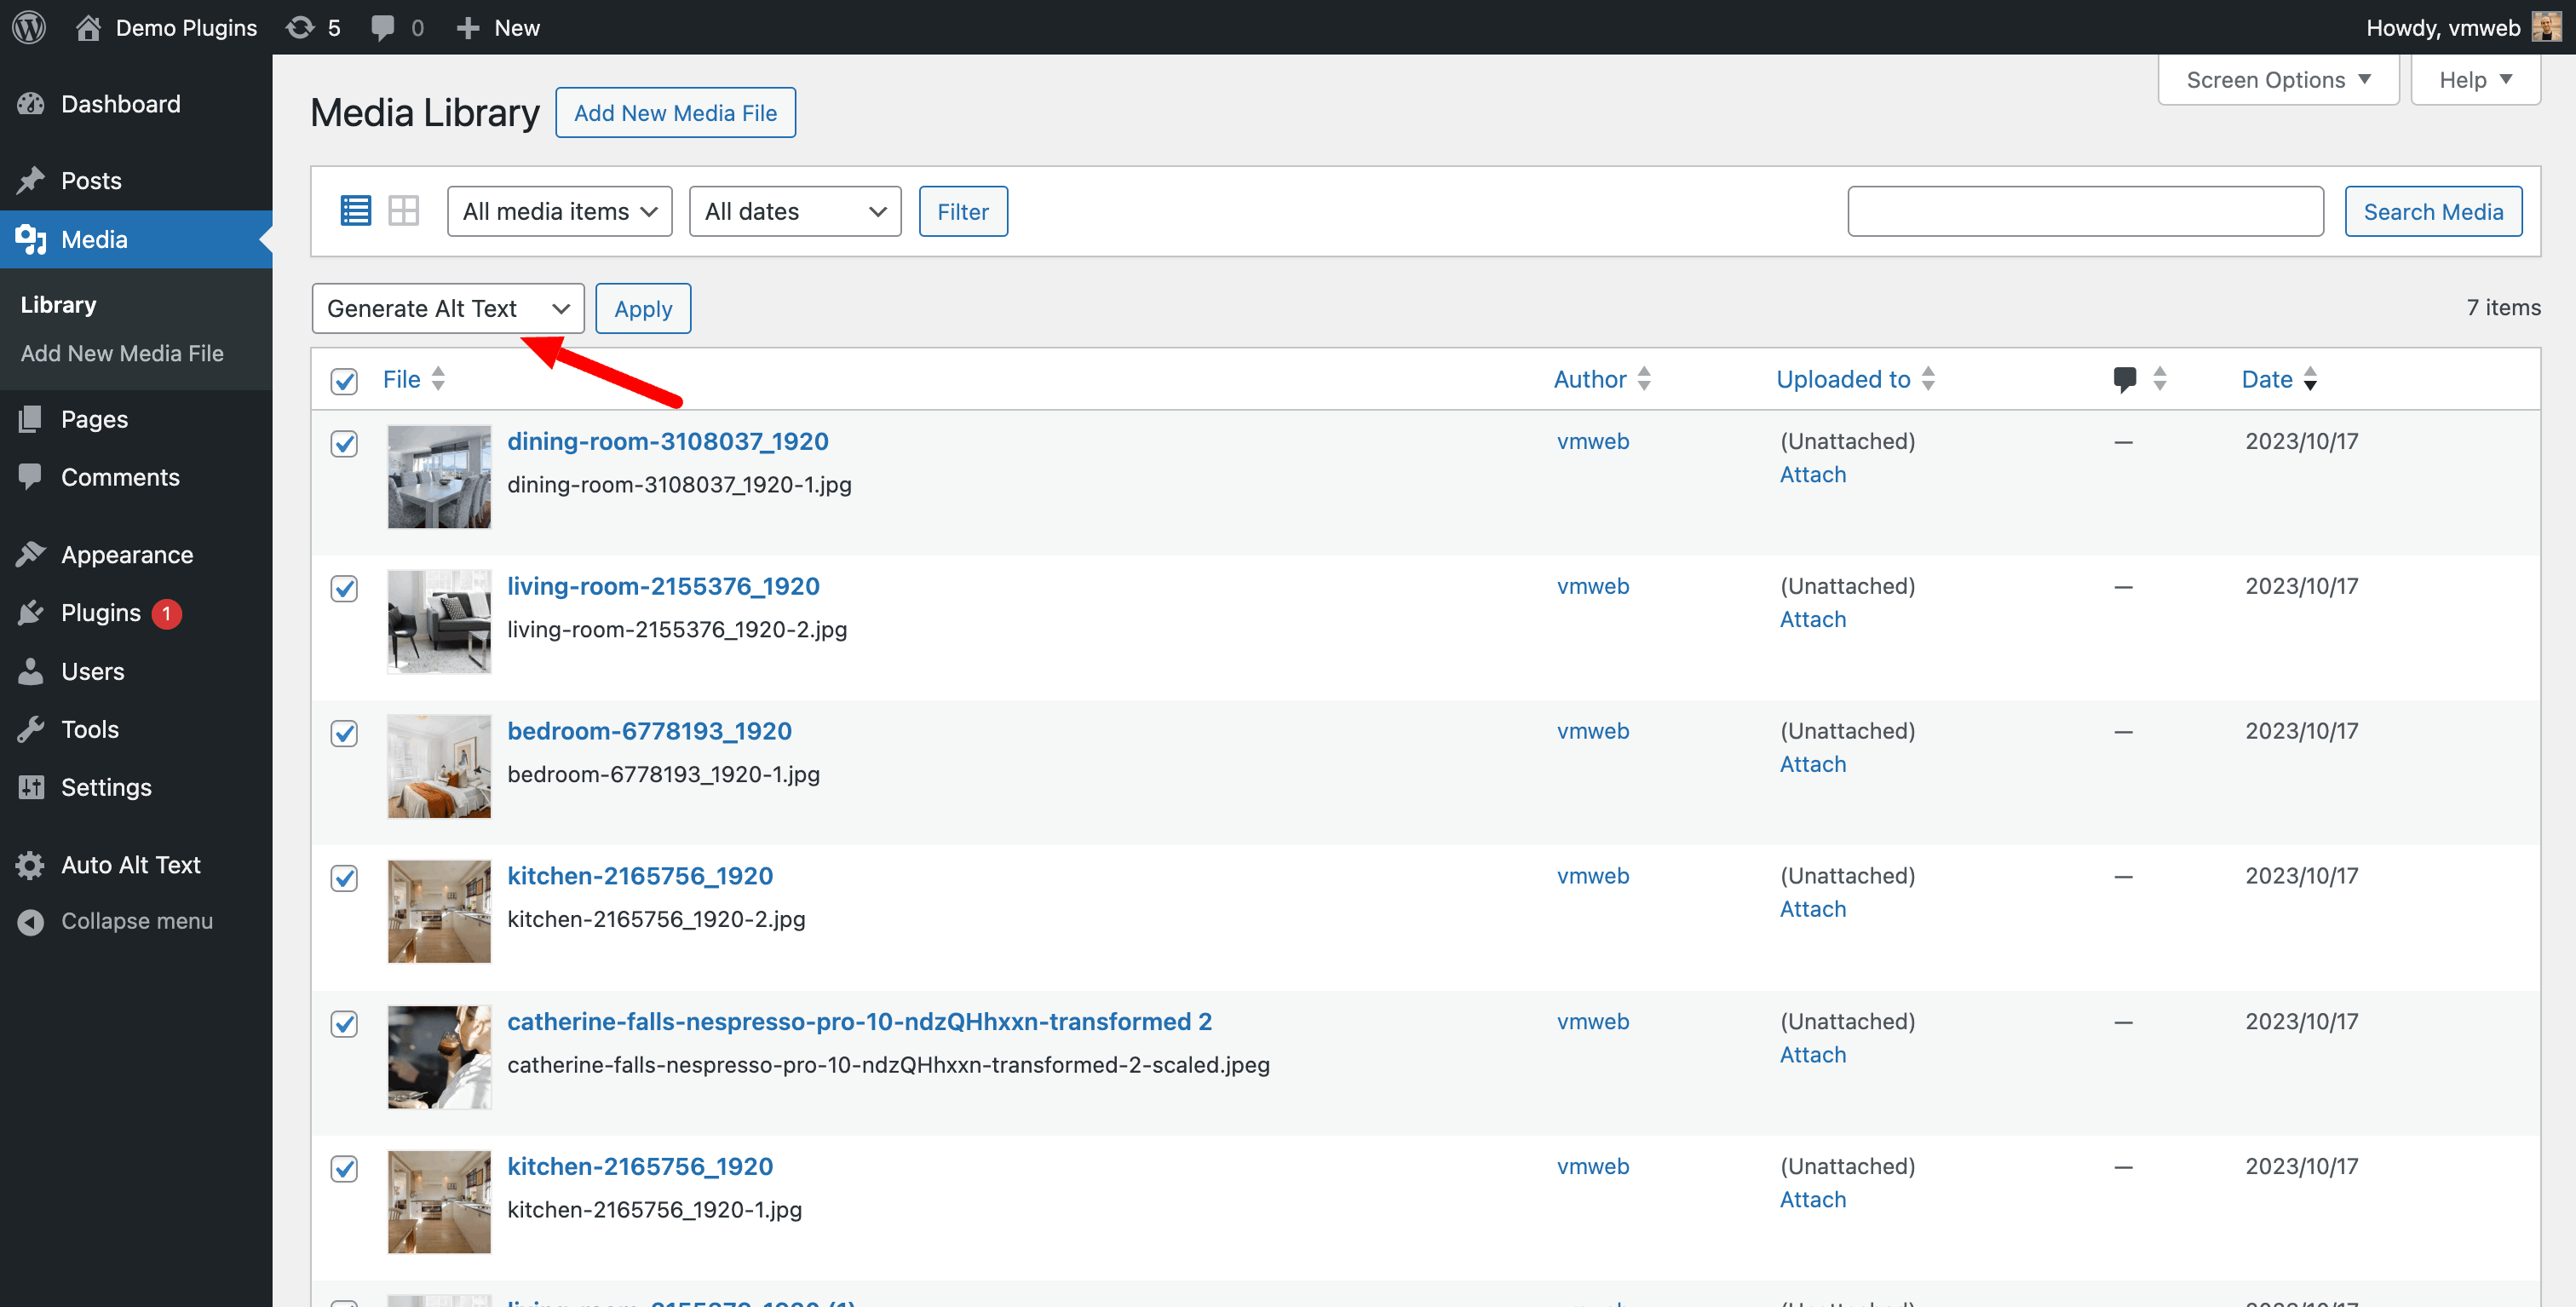
Task: Click the Apply bulk action button
Action: click(x=643, y=308)
